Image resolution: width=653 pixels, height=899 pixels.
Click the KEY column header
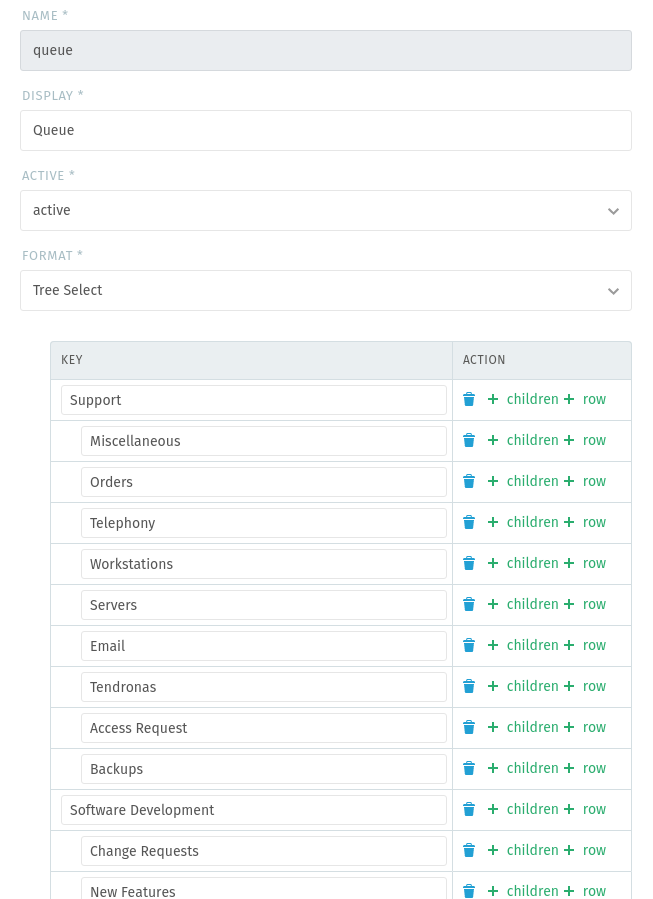[x=252, y=360]
